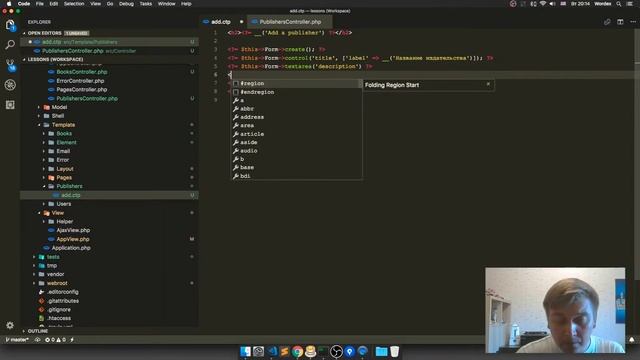Expand the vendor folder
The height and width of the screenshot is (360, 640).
[x=55, y=274]
